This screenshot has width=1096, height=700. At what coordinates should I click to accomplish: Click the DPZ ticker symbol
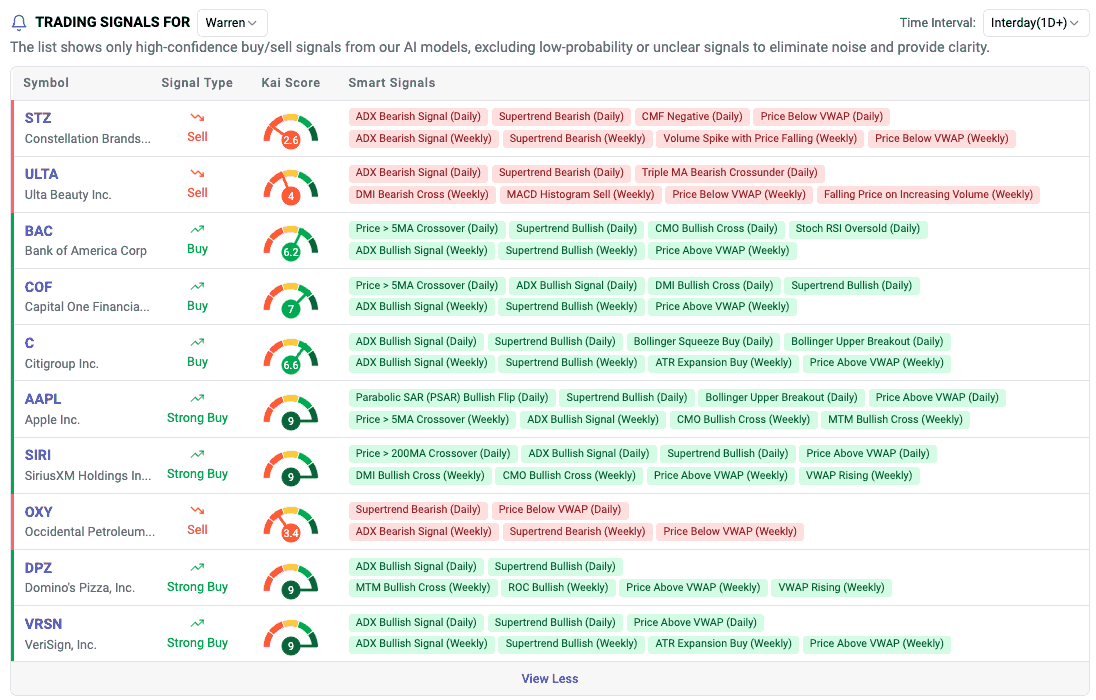pyautogui.click(x=39, y=567)
